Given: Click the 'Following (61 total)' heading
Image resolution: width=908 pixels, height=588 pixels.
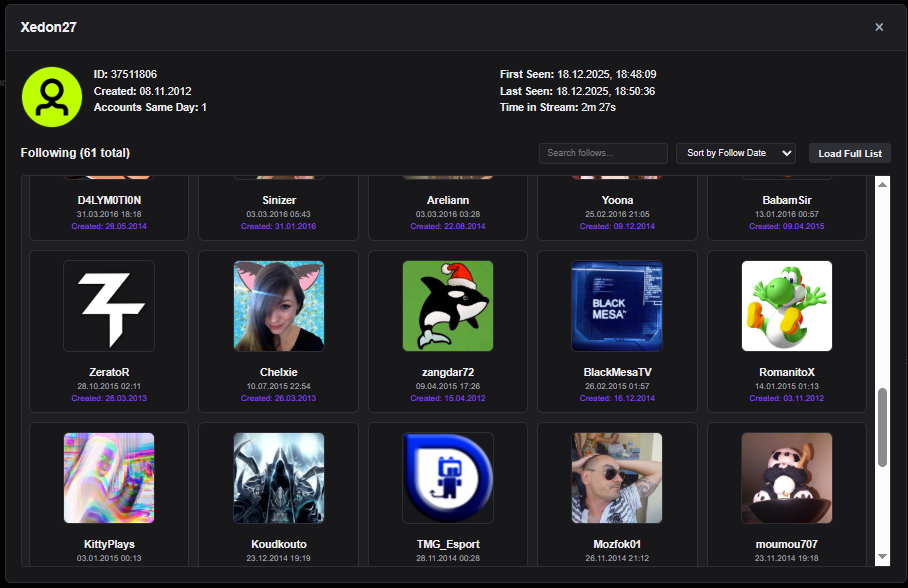Looking at the screenshot, I should [75, 153].
